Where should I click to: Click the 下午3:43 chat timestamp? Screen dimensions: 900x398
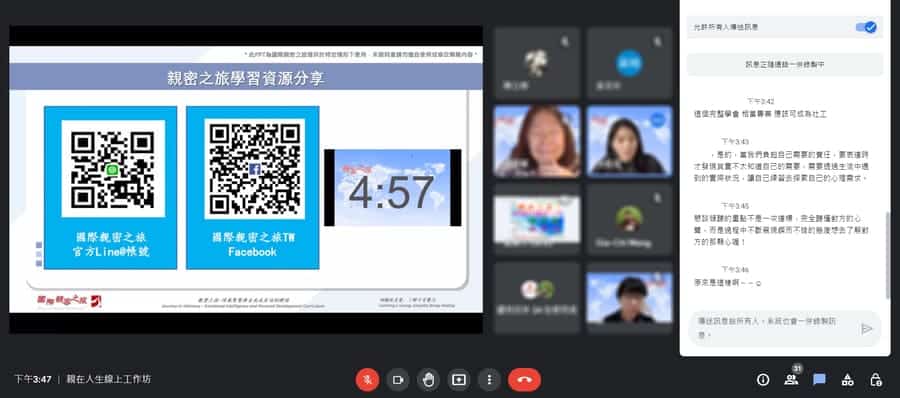tap(735, 141)
